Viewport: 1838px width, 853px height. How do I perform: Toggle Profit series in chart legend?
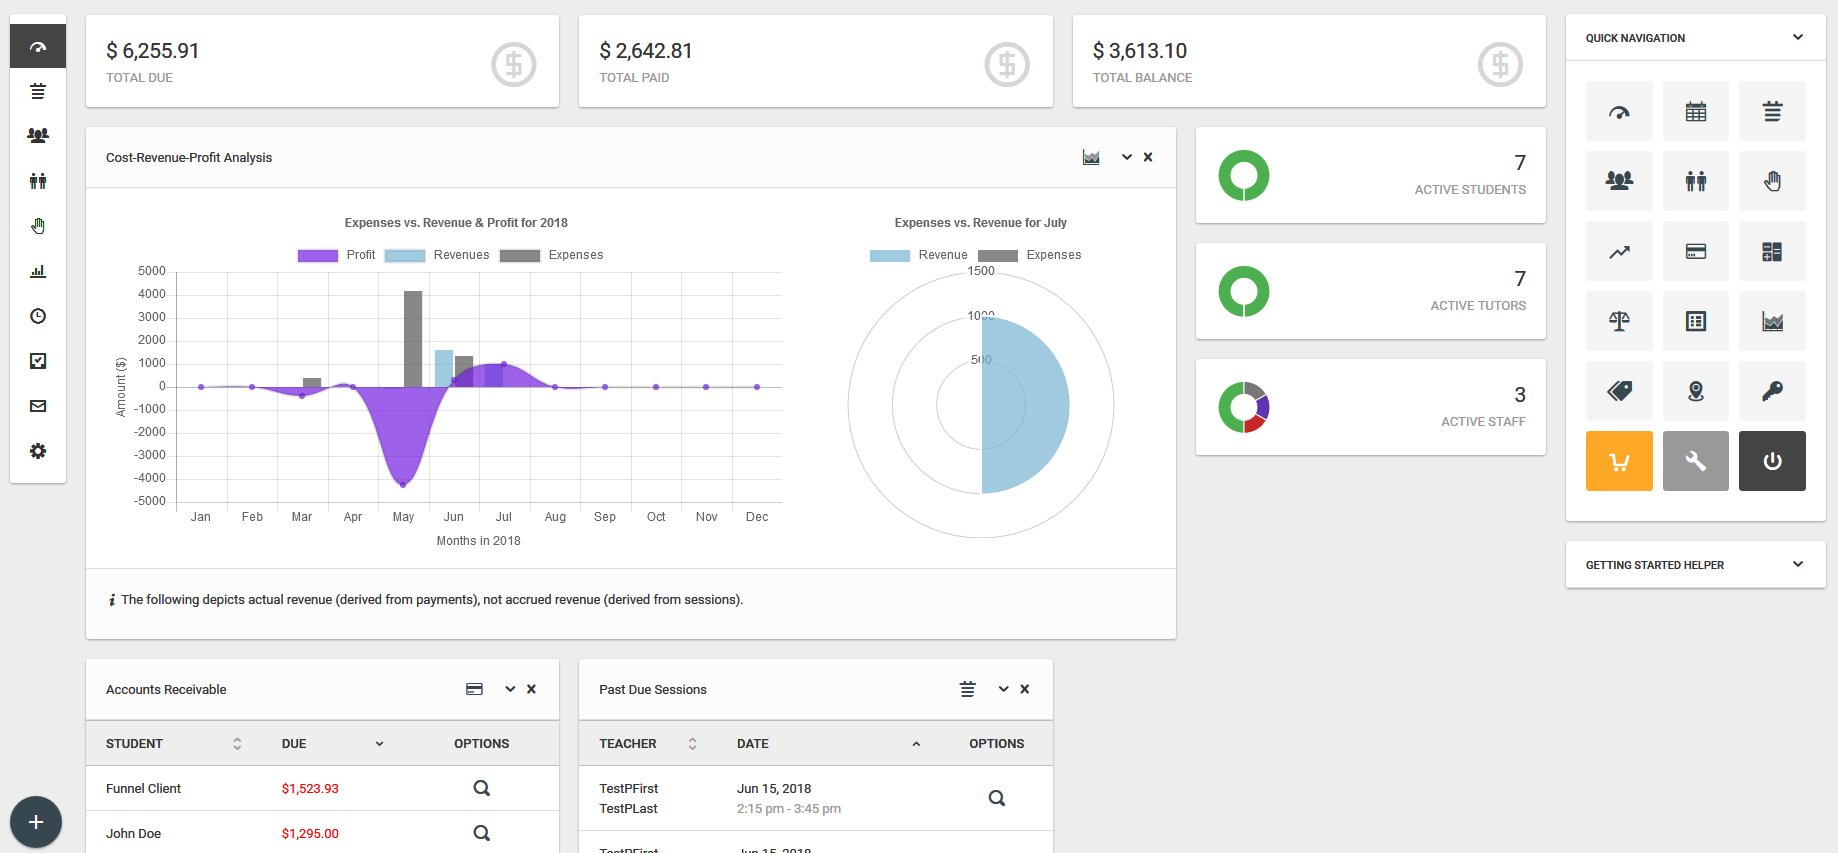click(336, 255)
